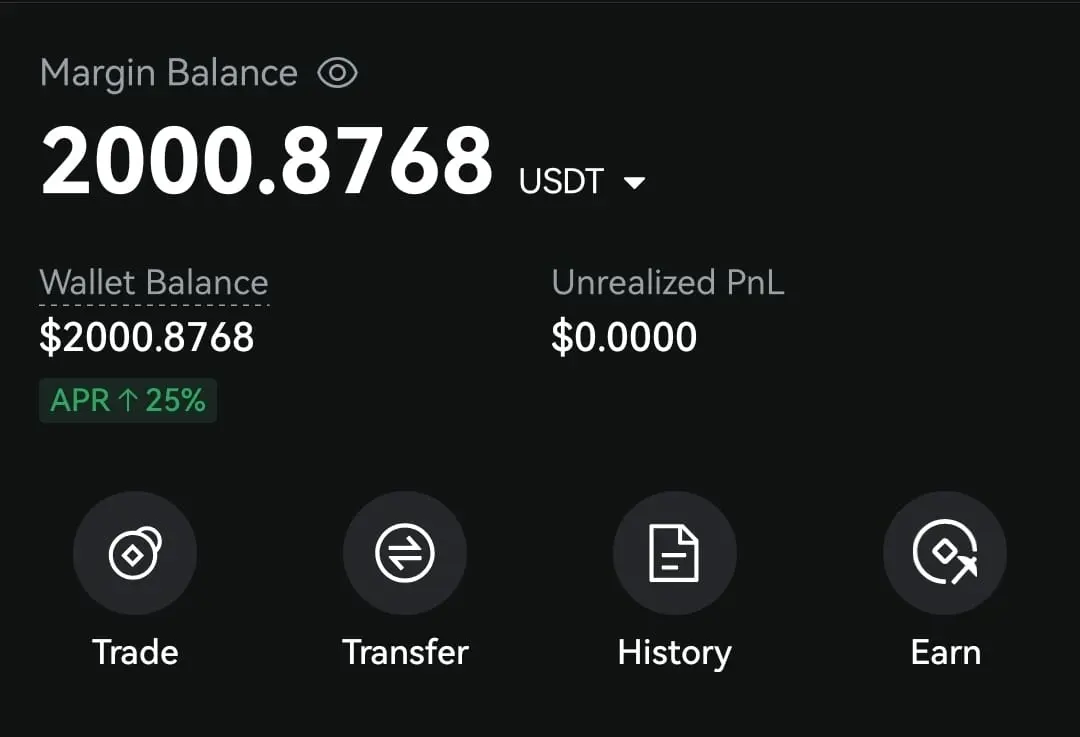Select the USDT currency label
Screen dimensions: 1080x737
coord(561,181)
